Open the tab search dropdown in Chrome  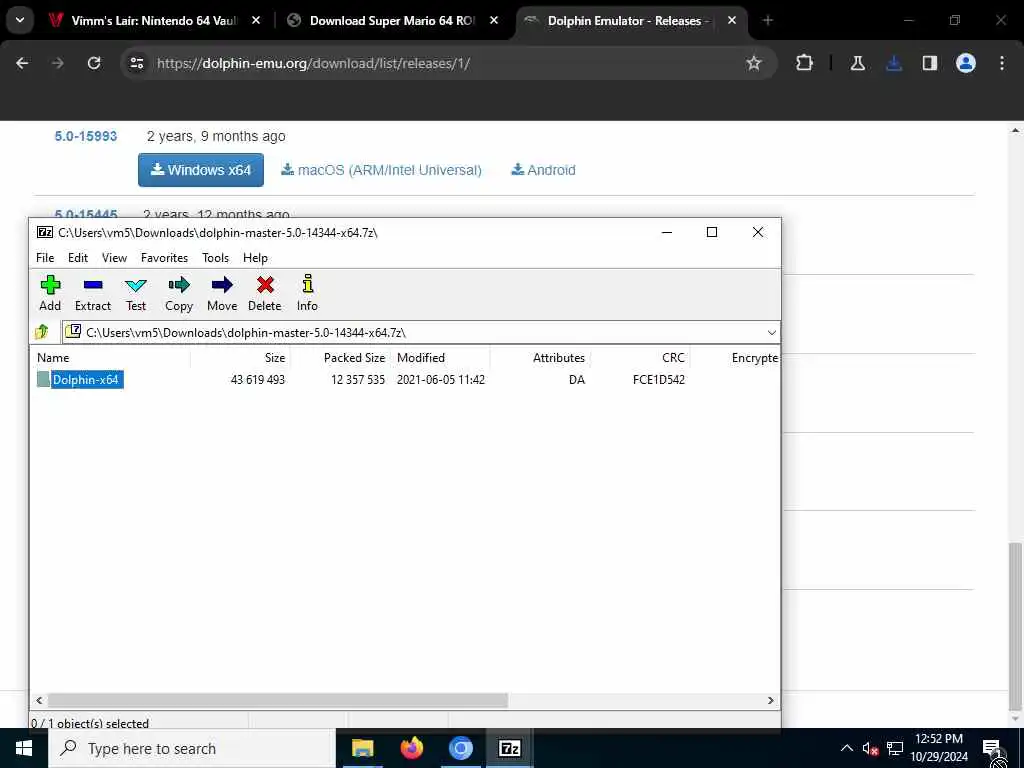[20, 20]
